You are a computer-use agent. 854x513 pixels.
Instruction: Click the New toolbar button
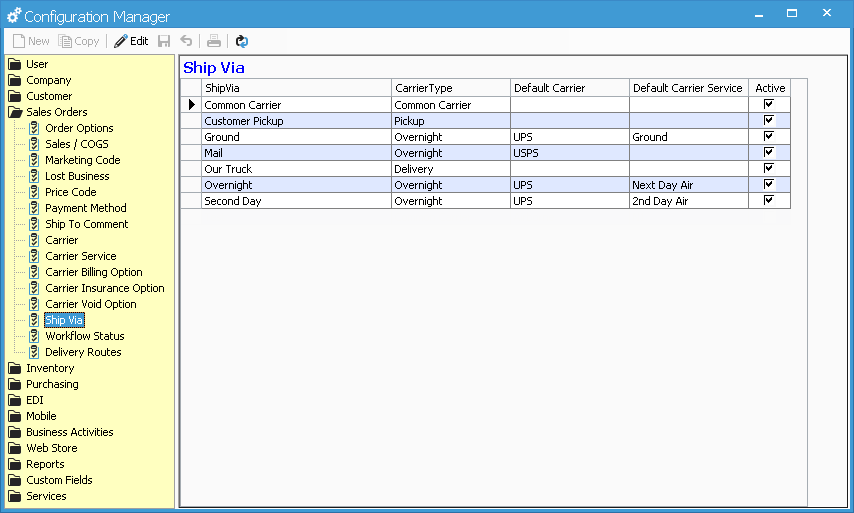point(31,41)
